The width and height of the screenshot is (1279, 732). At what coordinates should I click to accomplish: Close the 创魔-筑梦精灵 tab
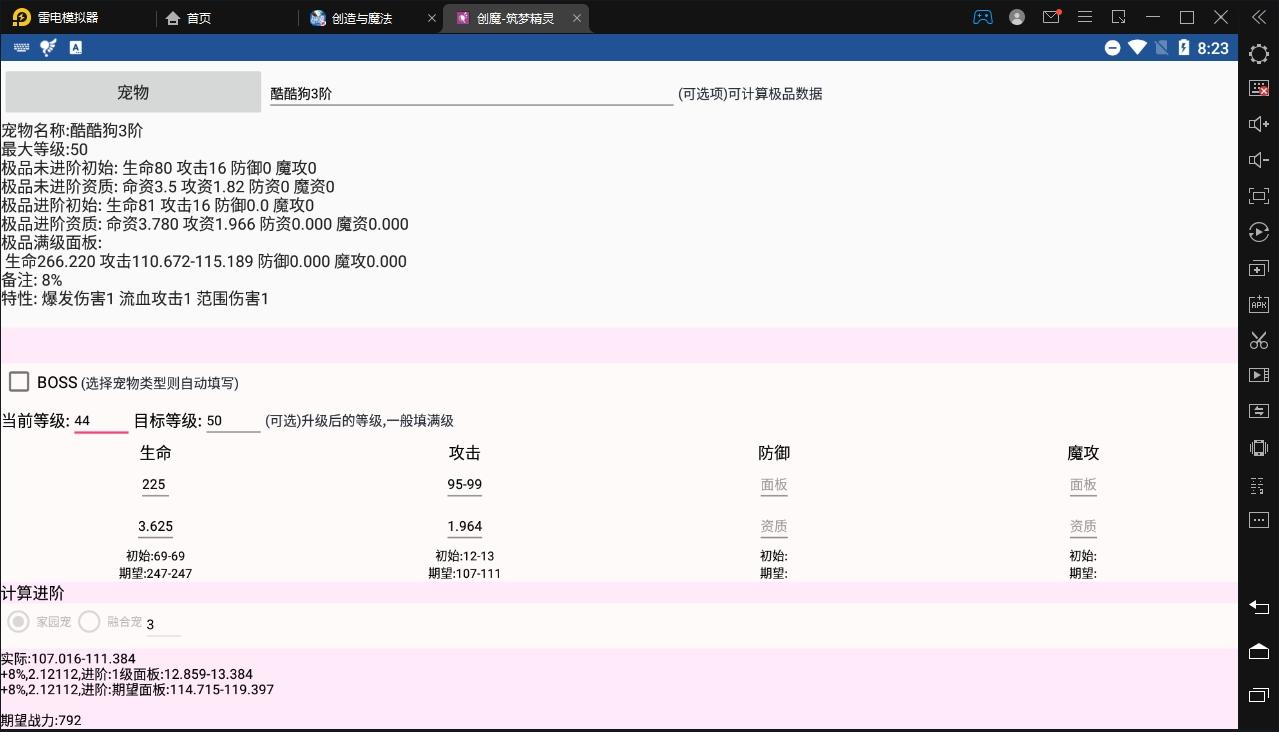pyautogui.click(x=576, y=18)
